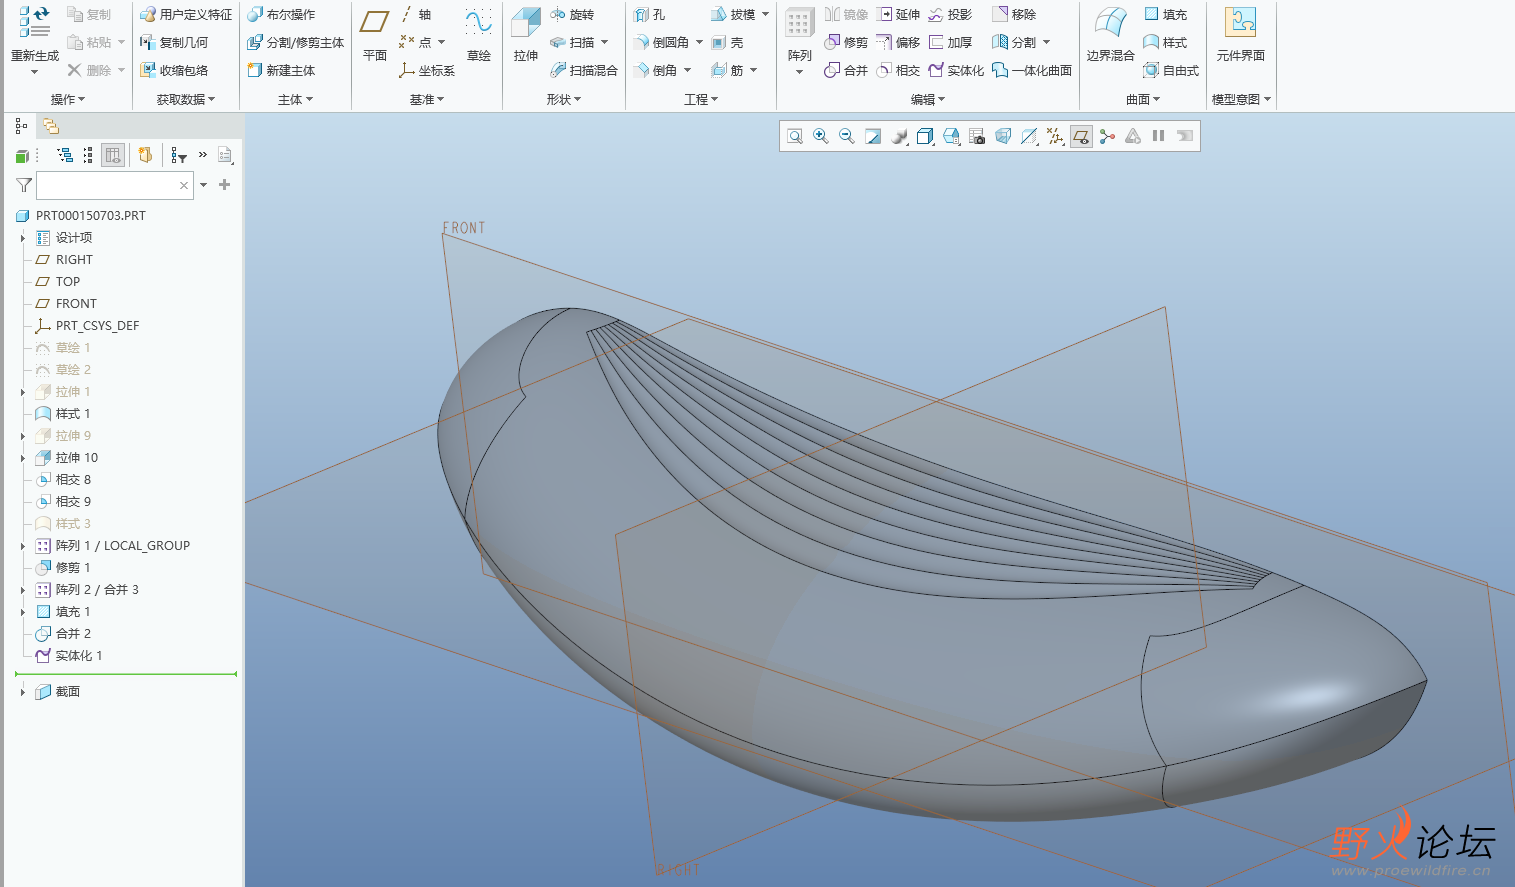Clear the tree search with X
The image size is (1515, 887).
184,185
